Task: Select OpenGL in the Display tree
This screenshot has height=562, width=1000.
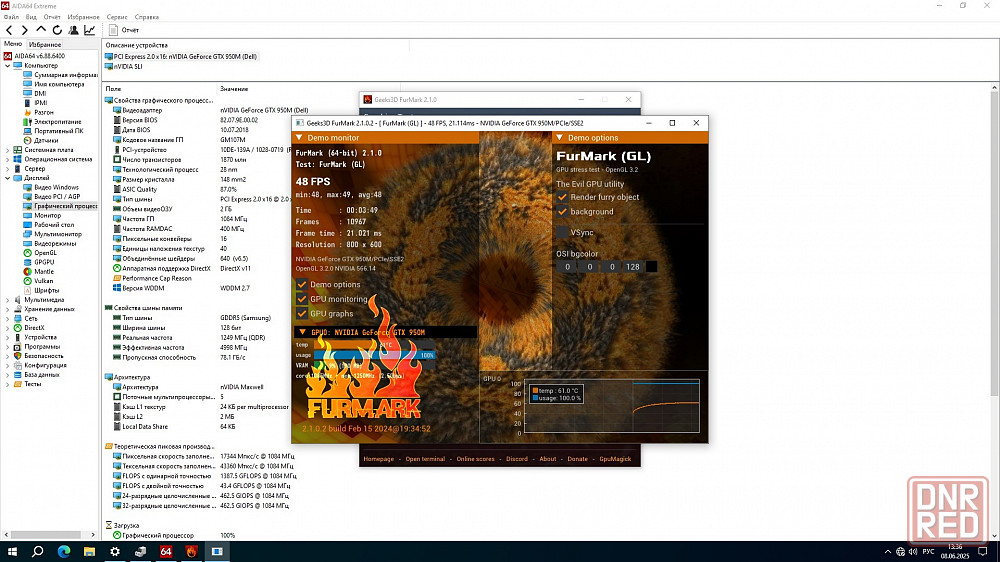Action: pyautogui.click(x=45, y=253)
